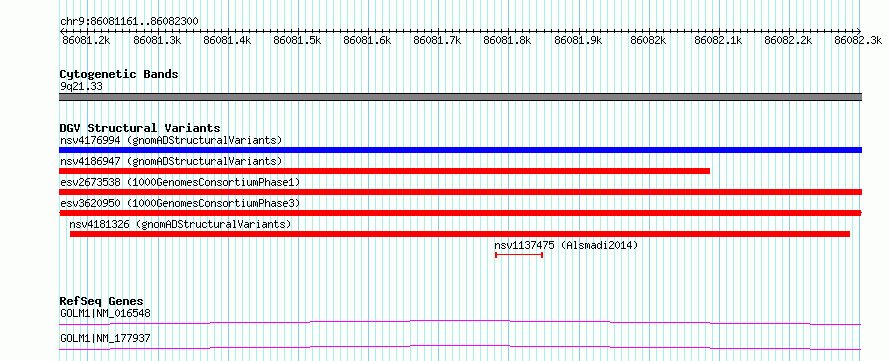
Task: Open the esv2673538 structural variant bar
Action: (460, 192)
